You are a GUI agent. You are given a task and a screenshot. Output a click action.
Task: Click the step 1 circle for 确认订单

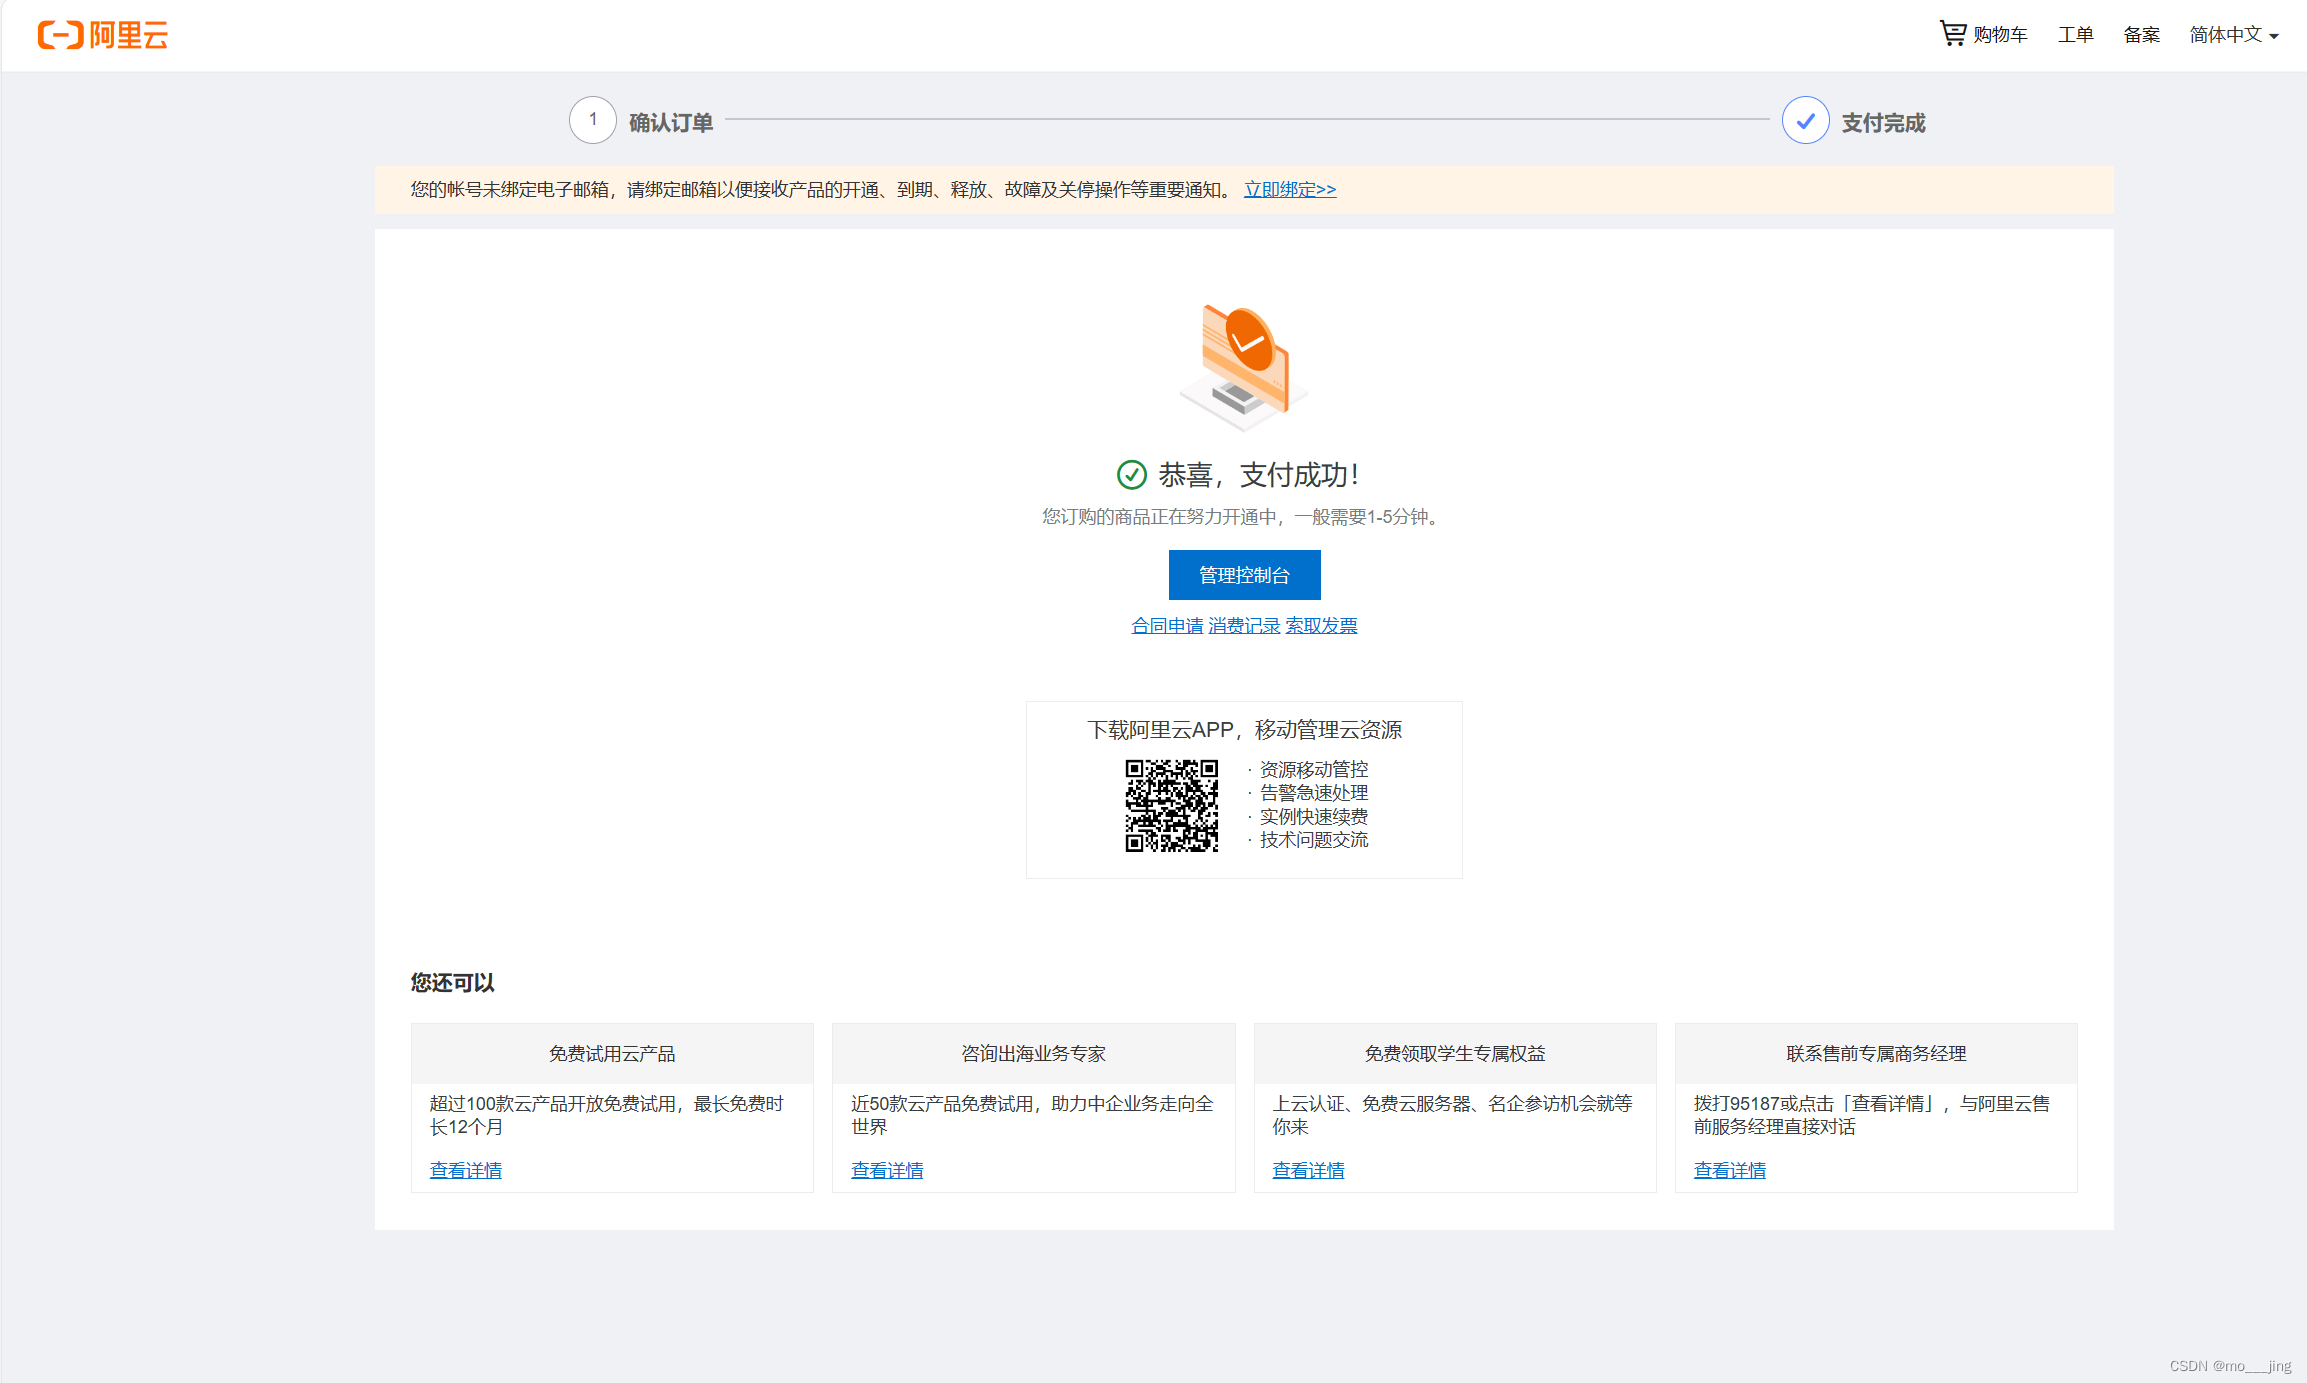(x=593, y=120)
